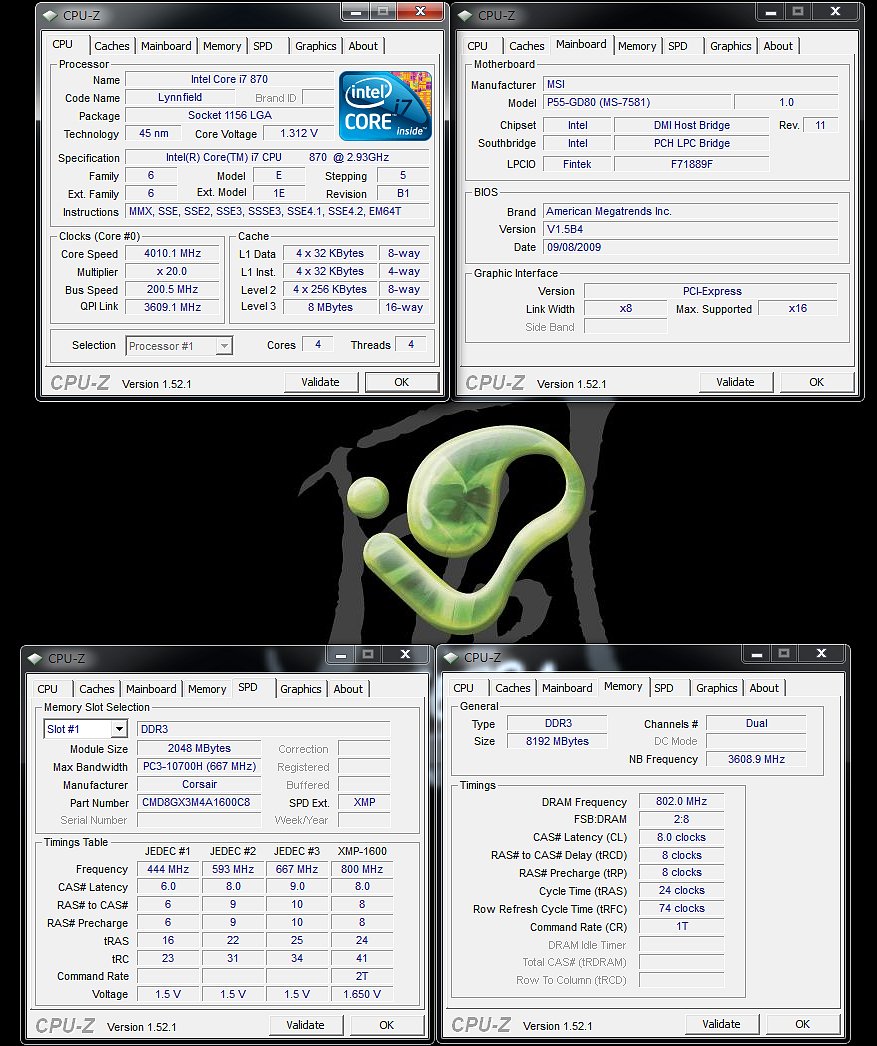Click DRAM Frequency value 802.0 MHz
This screenshot has height=1046, width=877.
coord(681,802)
